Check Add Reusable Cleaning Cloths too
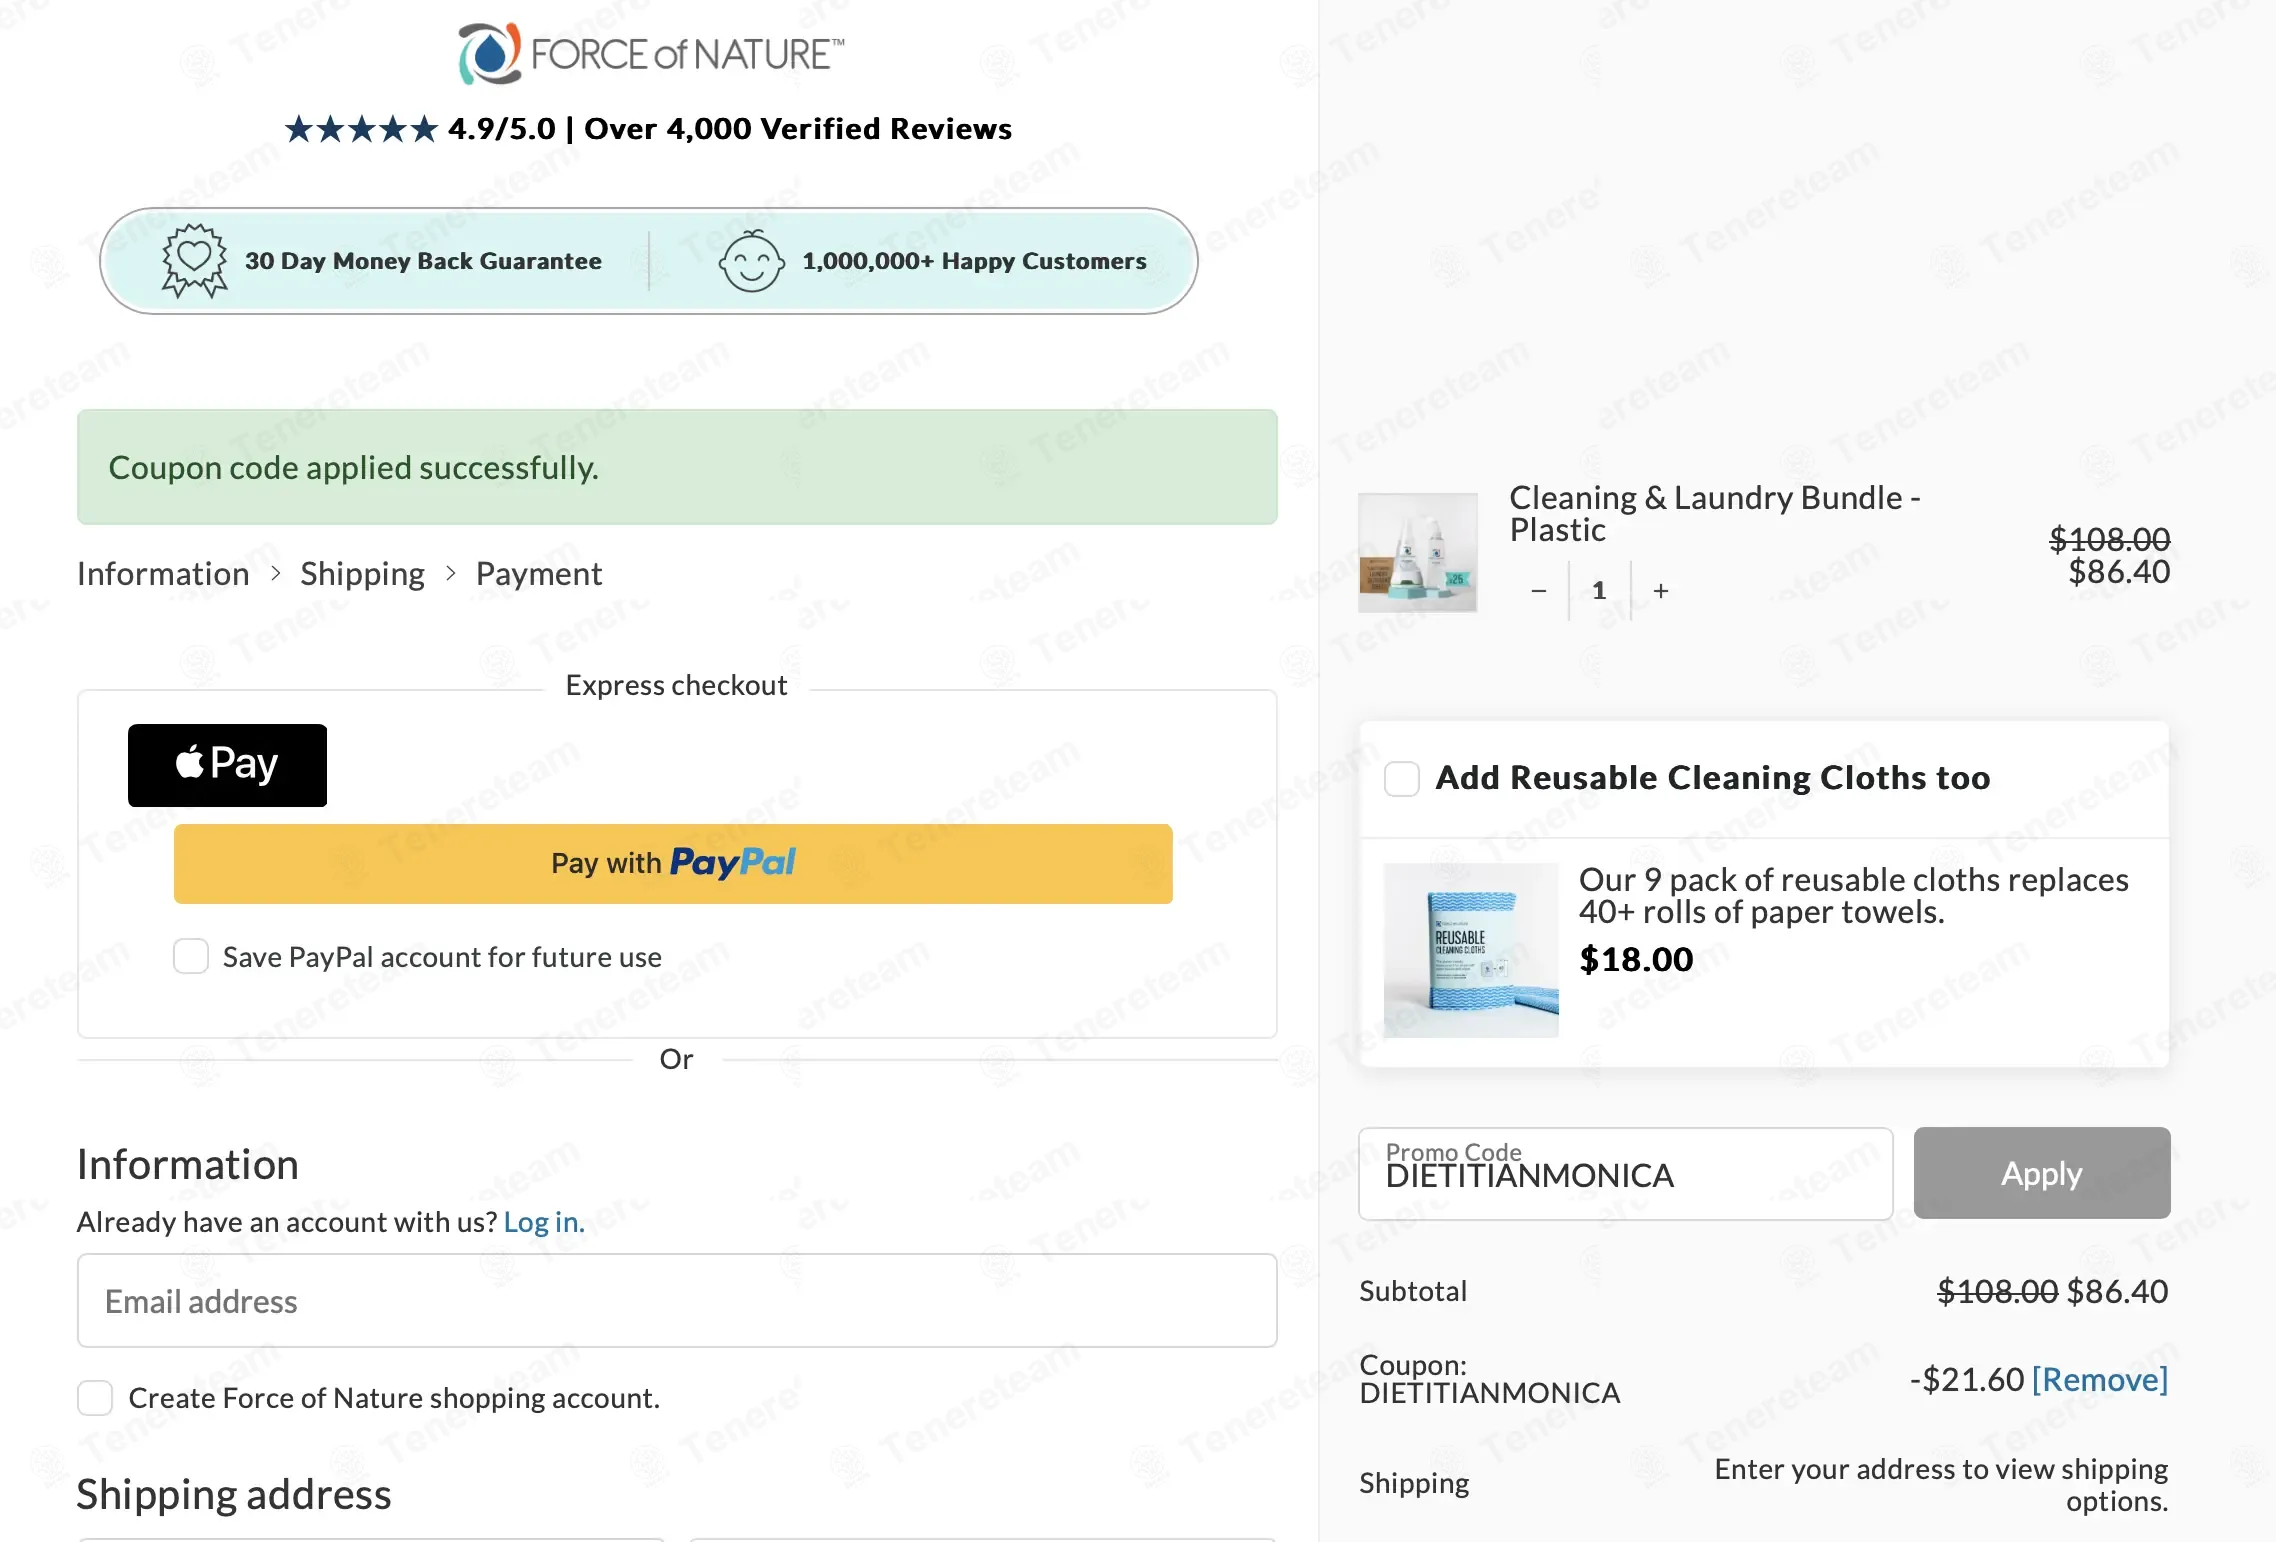Viewport: 2276px width, 1542px height. [1401, 778]
